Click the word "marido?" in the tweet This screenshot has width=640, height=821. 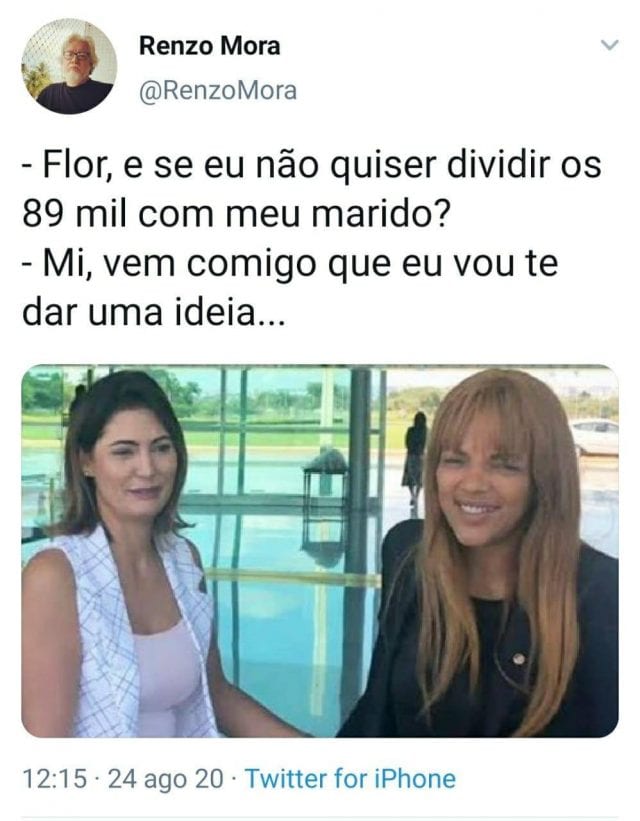coord(381,214)
